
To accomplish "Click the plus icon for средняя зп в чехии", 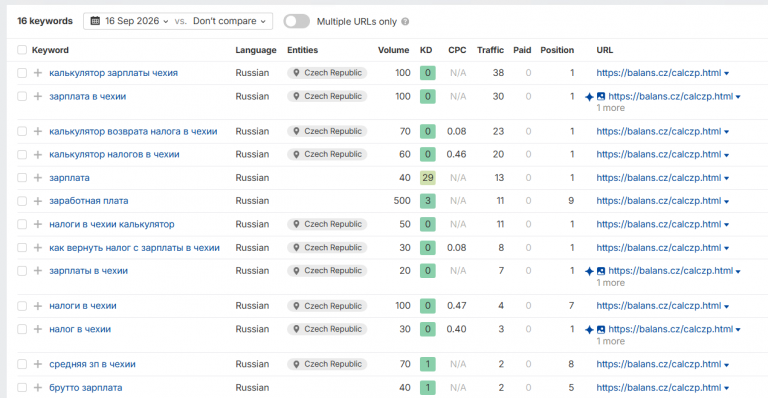I will click(x=38, y=364).
